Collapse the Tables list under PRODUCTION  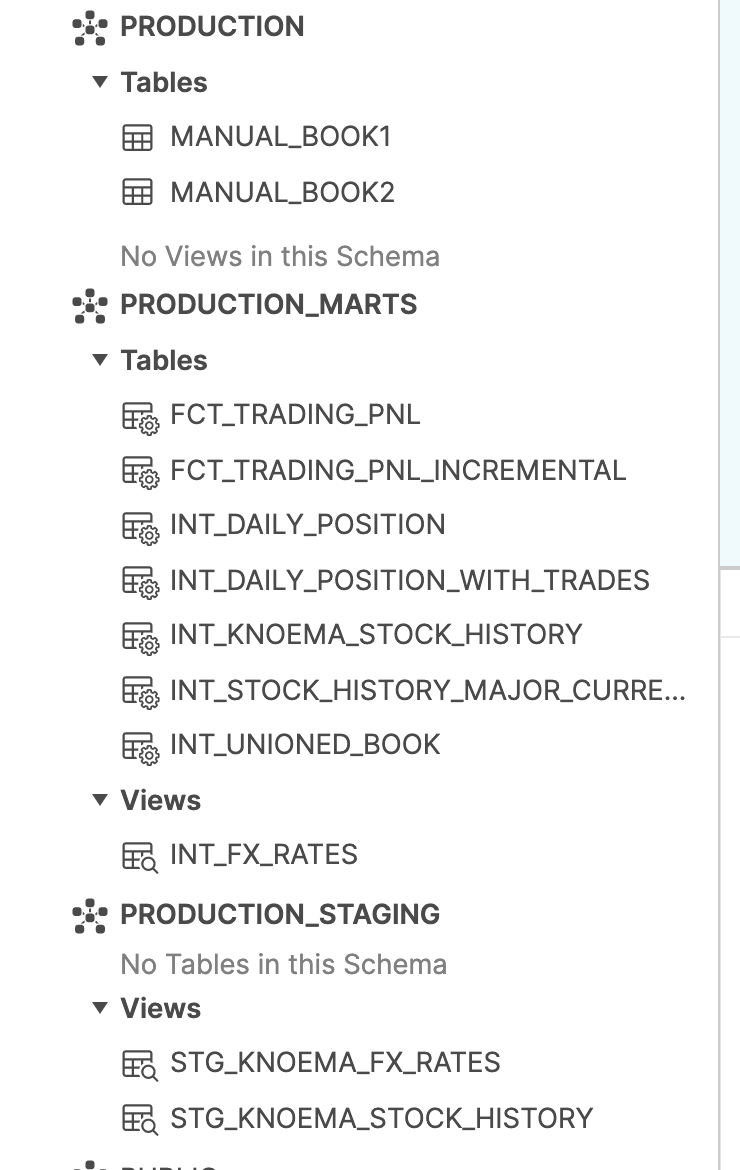[99, 82]
